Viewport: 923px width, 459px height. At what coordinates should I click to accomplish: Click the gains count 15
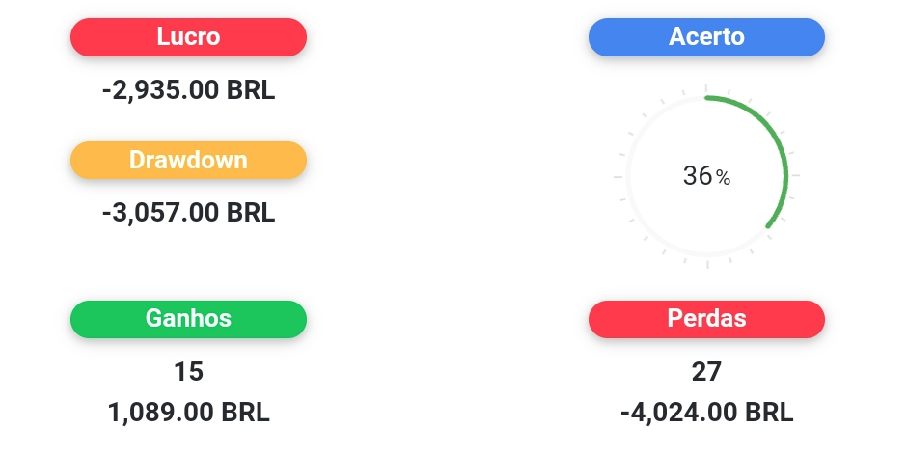188,372
